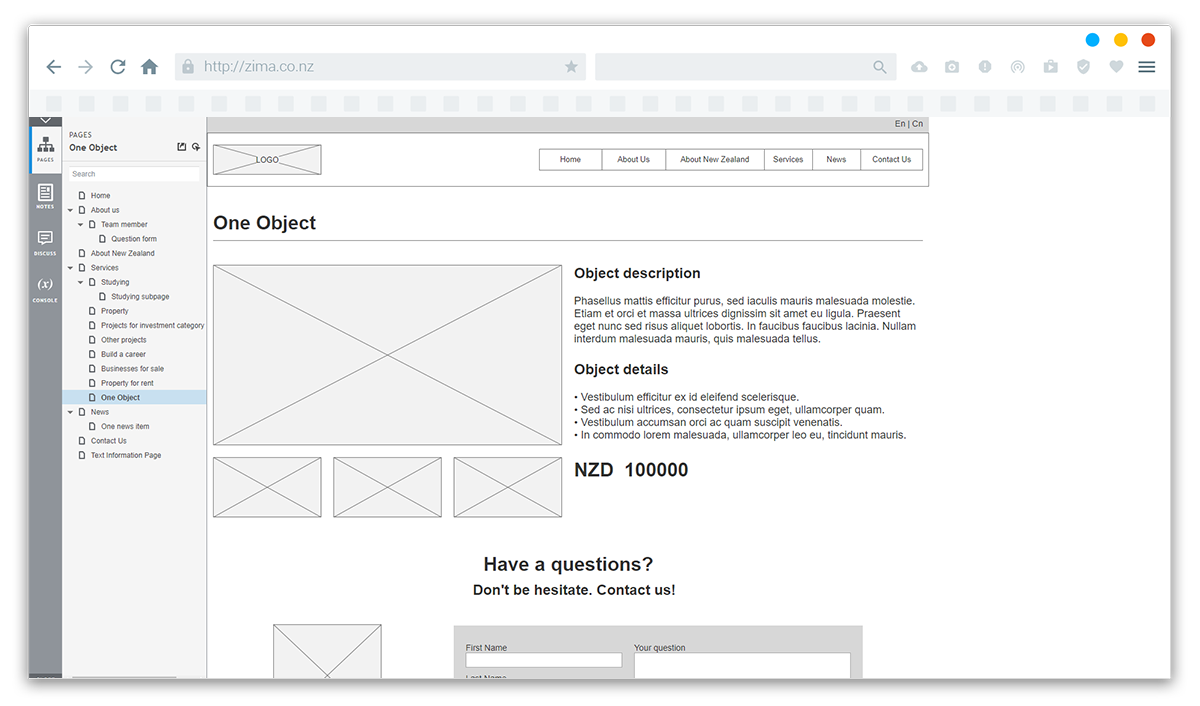Image resolution: width=1200 pixels, height=706 pixels.
Task: Click the First Name input field
Action: coord(543,661)
